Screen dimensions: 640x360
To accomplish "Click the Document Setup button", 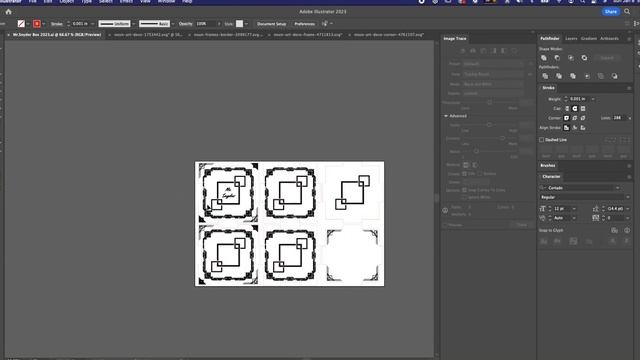I will point(271,24).
